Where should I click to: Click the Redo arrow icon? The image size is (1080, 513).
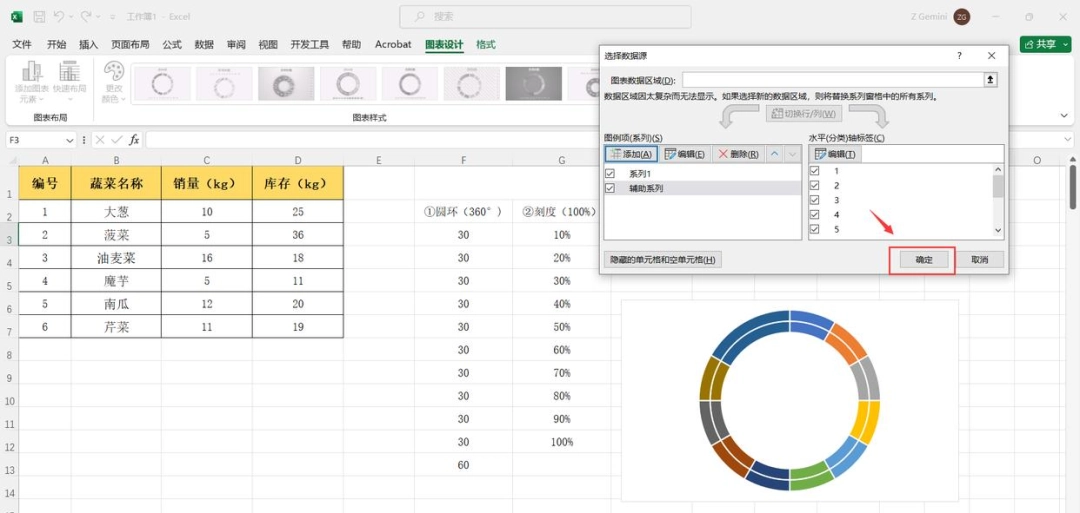coord(86,16)
